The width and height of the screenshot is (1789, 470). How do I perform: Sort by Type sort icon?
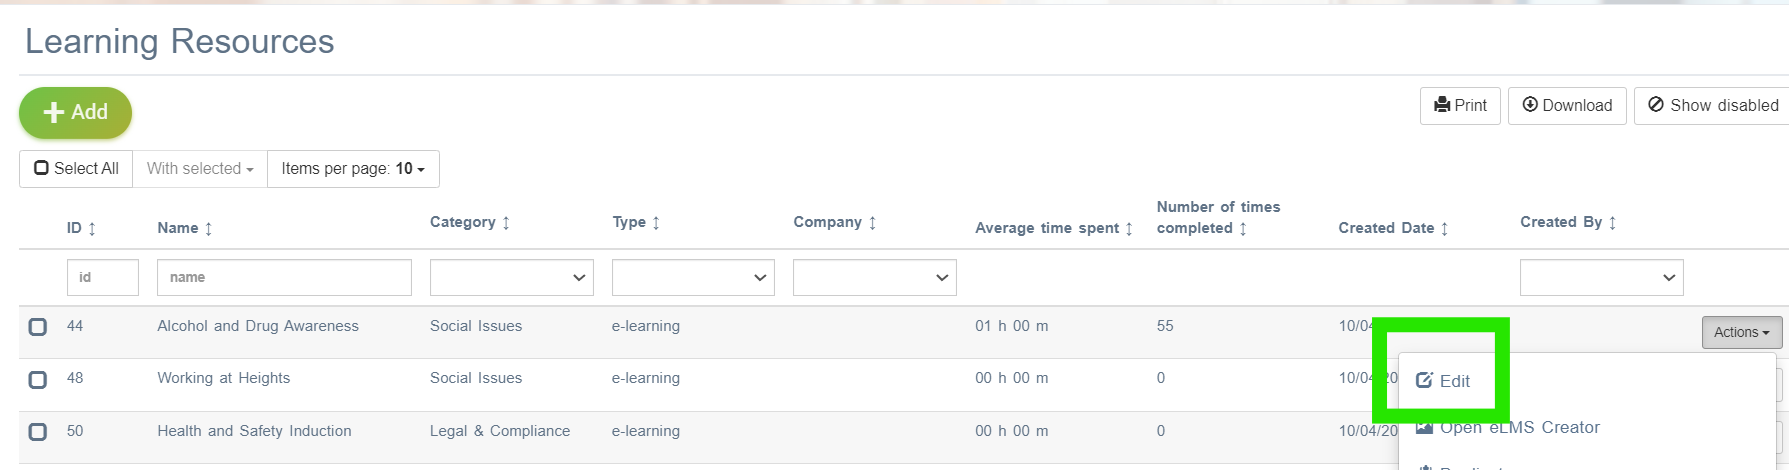(656, 223)
